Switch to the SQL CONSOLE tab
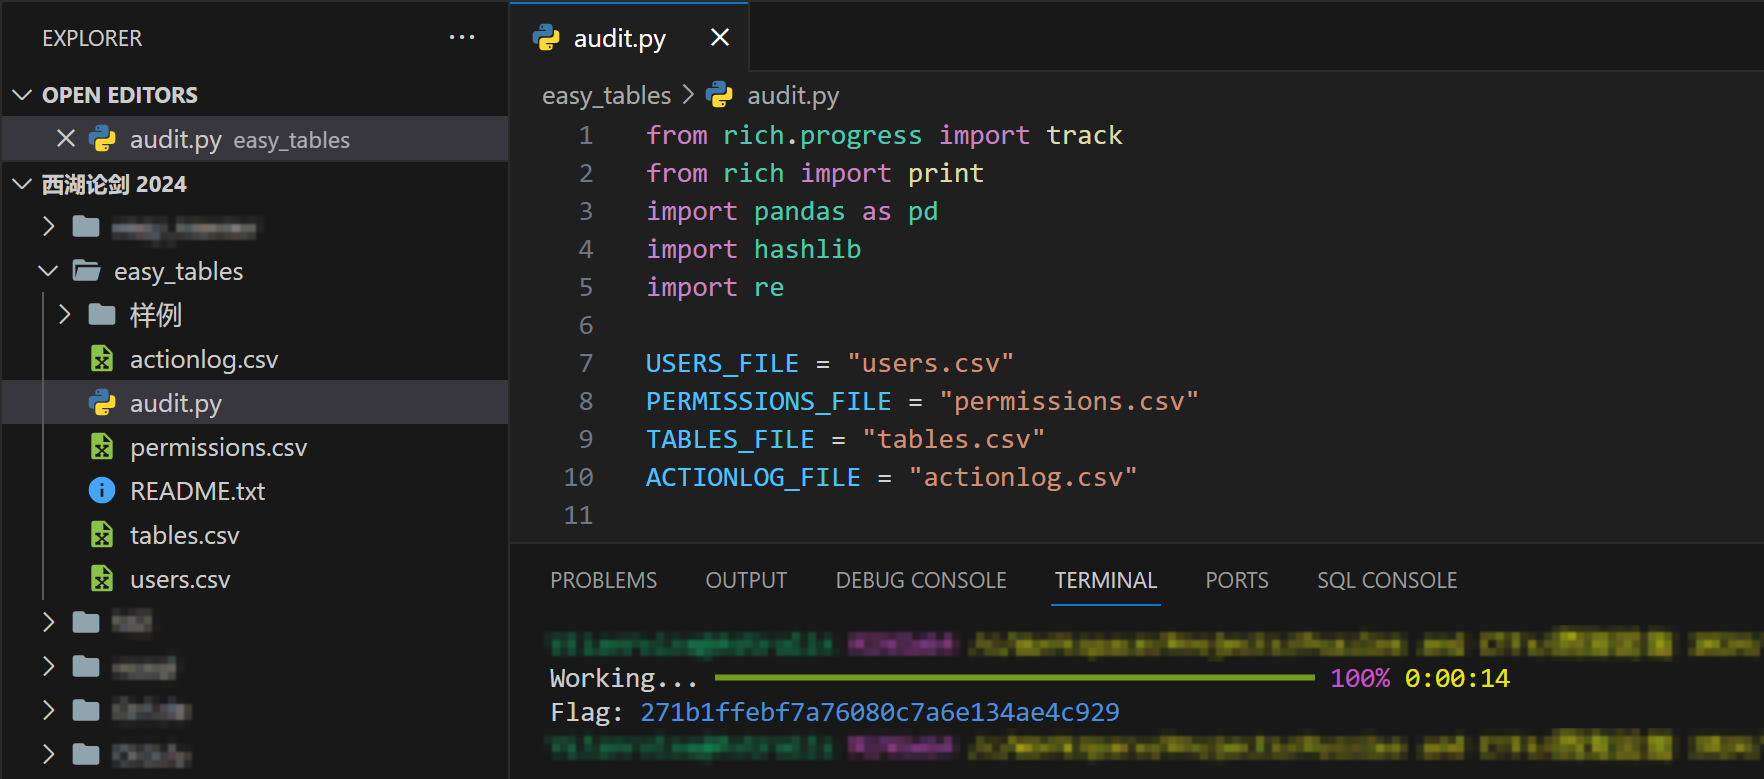 (x=1386, y=581)
